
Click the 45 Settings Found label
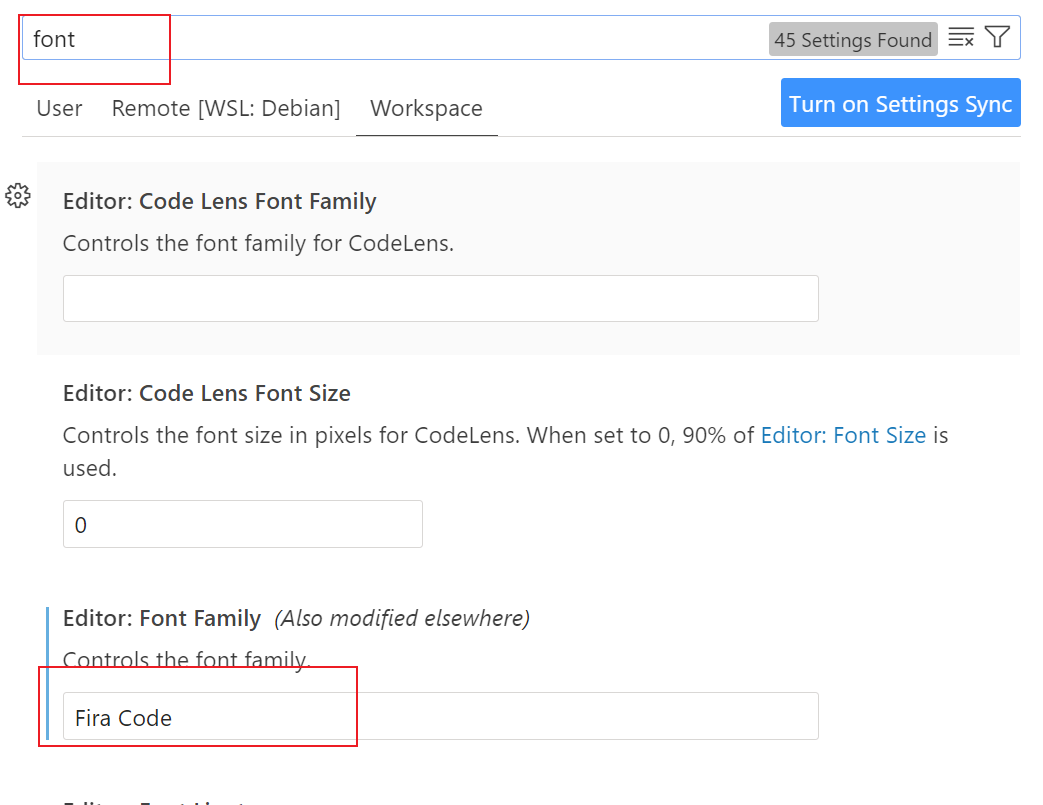click(x=853, y=39)
